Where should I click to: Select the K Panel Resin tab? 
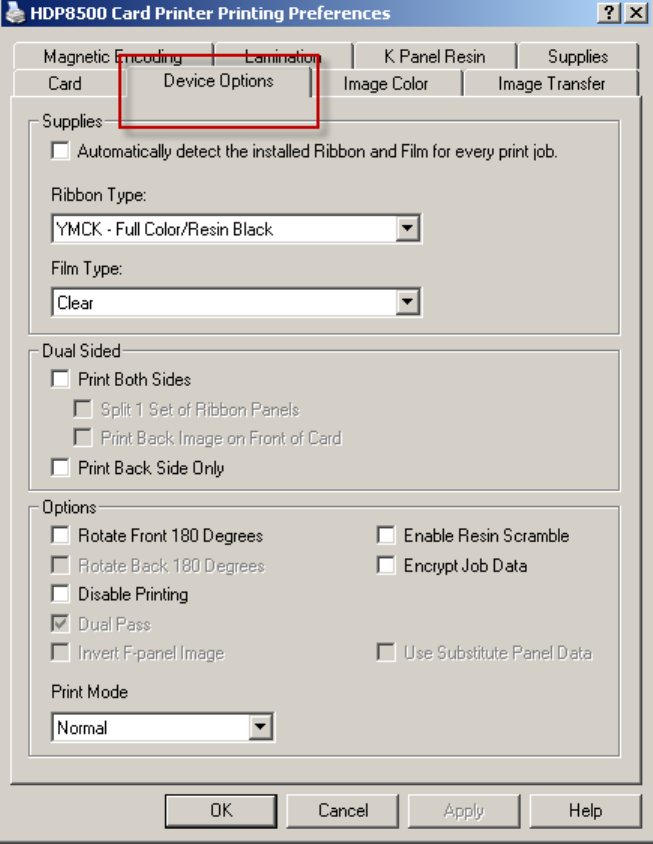434,56
